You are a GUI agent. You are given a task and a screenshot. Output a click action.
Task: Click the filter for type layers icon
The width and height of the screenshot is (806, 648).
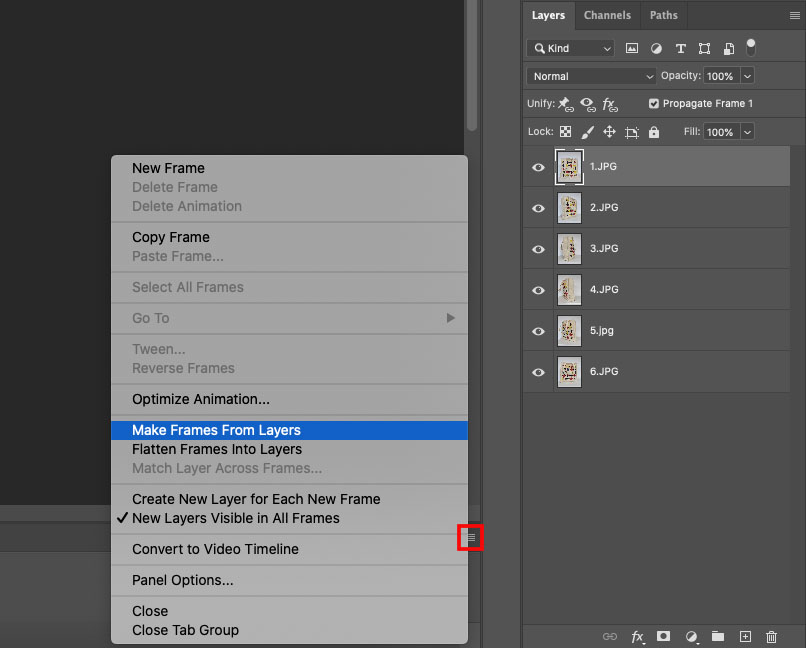coord(681,48)
